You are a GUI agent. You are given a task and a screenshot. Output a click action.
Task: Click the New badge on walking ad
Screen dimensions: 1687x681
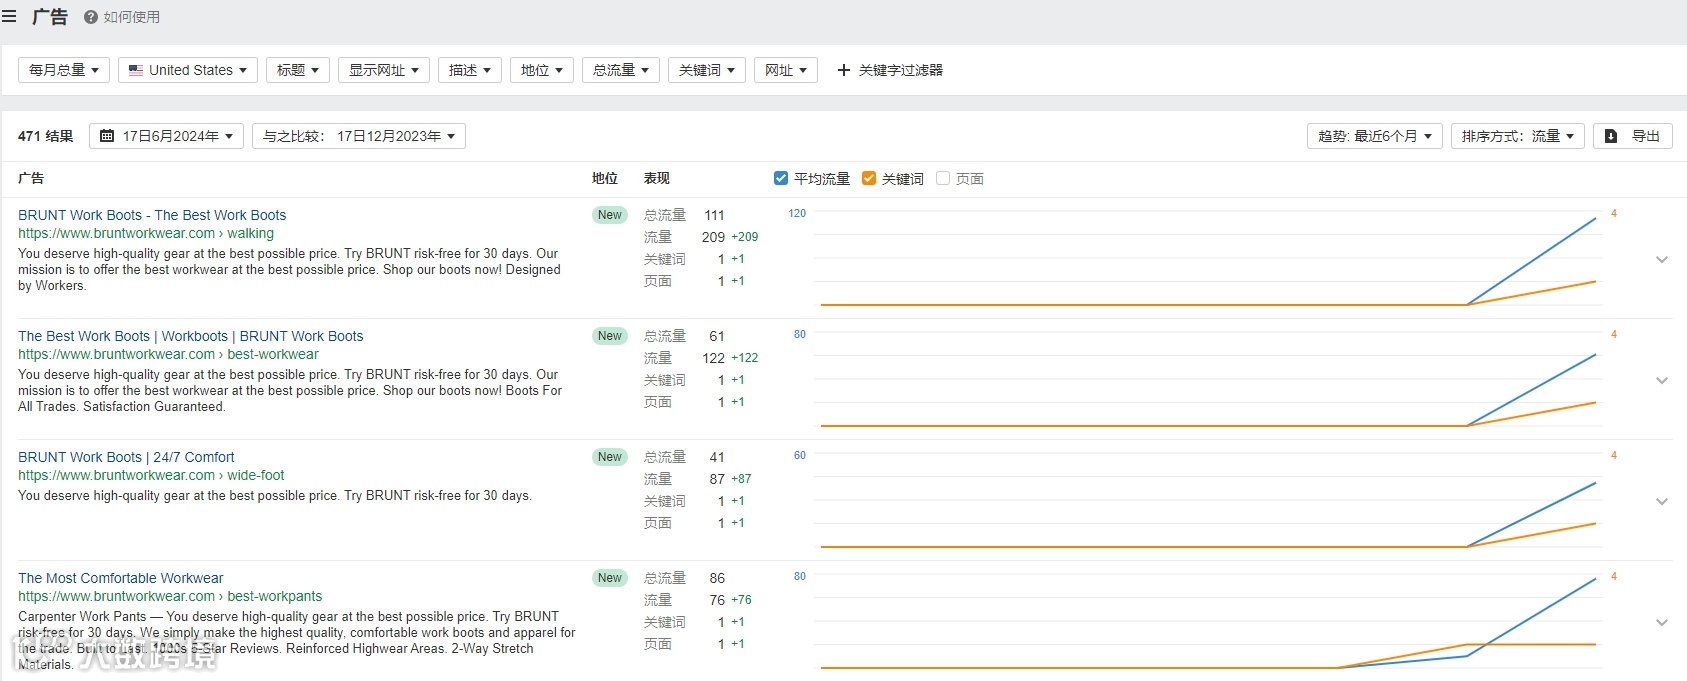(x=610, y=215)
